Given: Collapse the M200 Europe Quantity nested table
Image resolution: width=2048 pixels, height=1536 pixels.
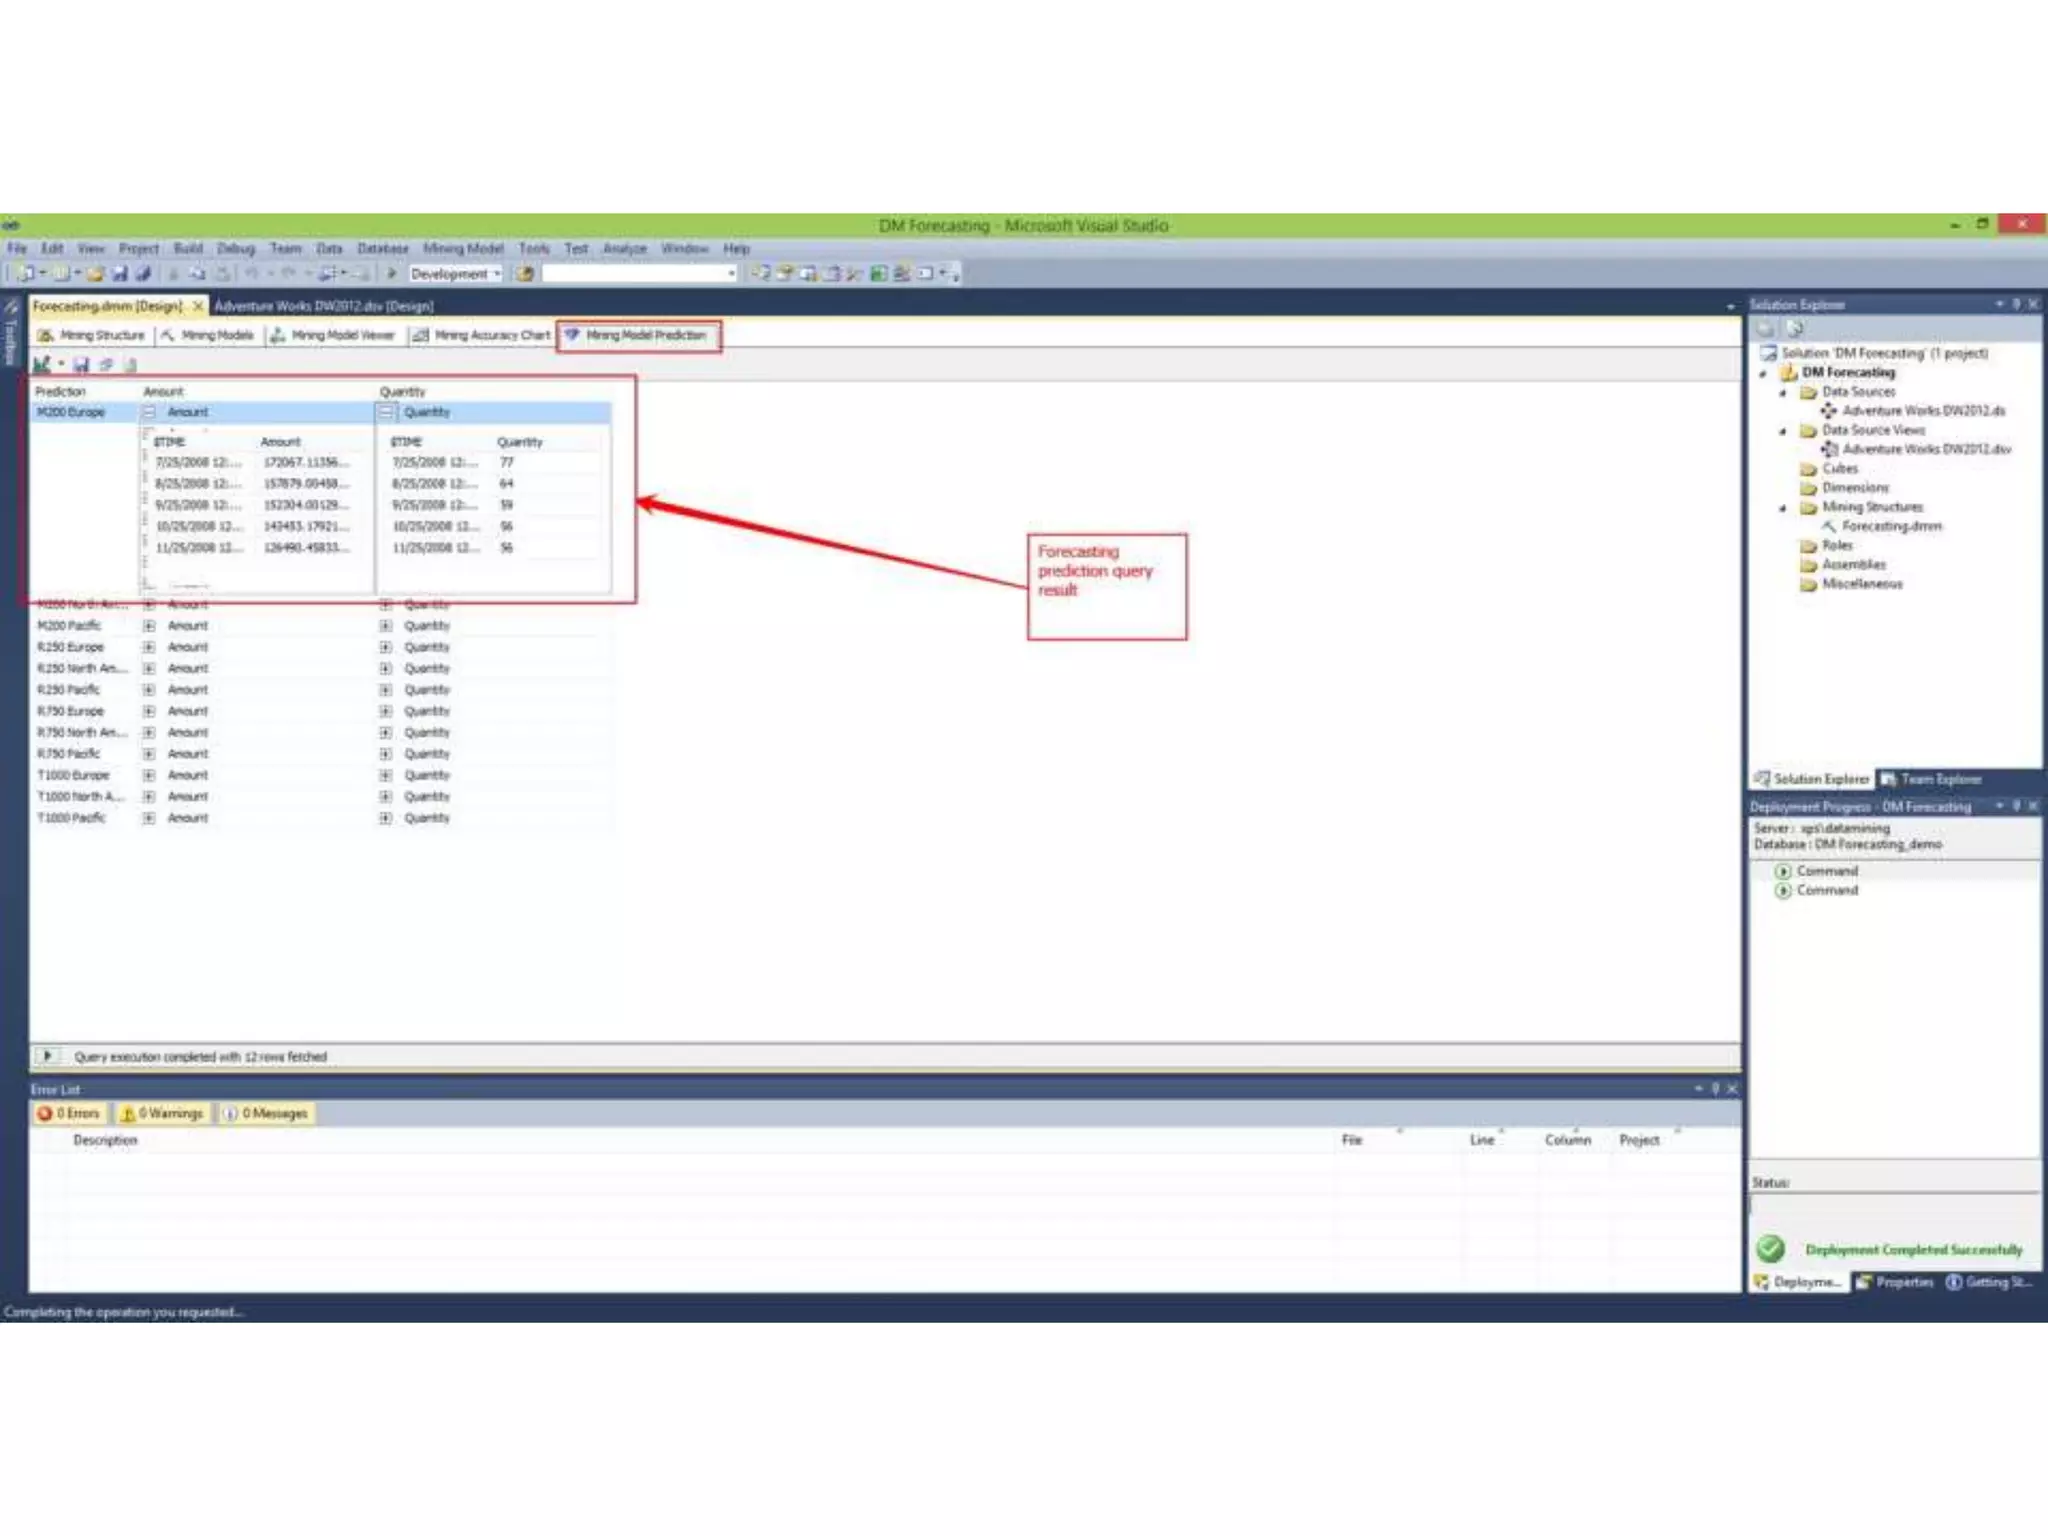Looking at the screenshot, I should click(386, 412).
